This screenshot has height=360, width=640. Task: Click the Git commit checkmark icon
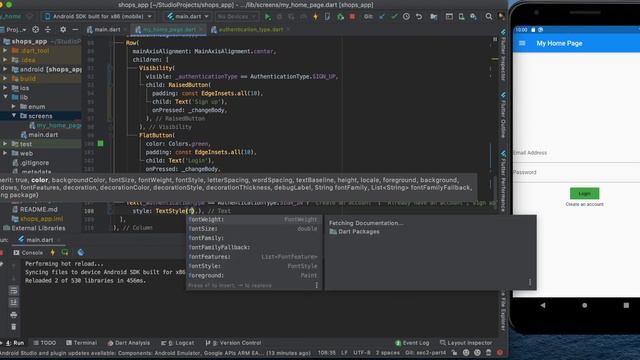click(394, 17)
